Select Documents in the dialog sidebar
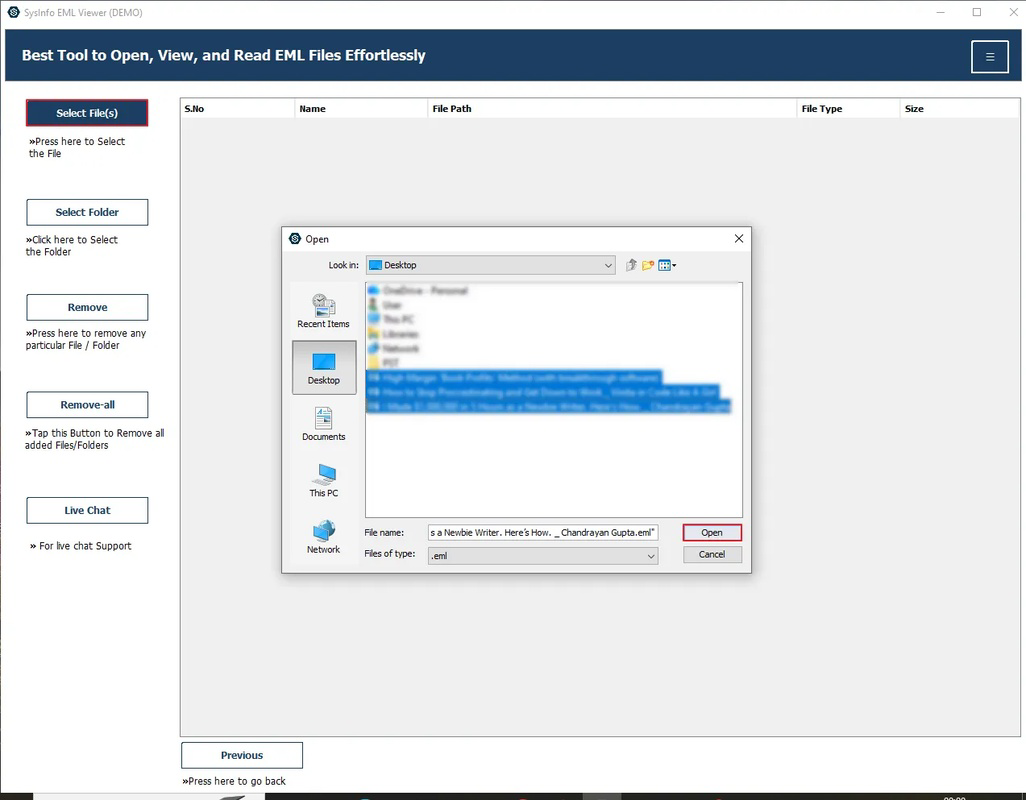Viewport: 1026px width, 800px height. point(322,423)
